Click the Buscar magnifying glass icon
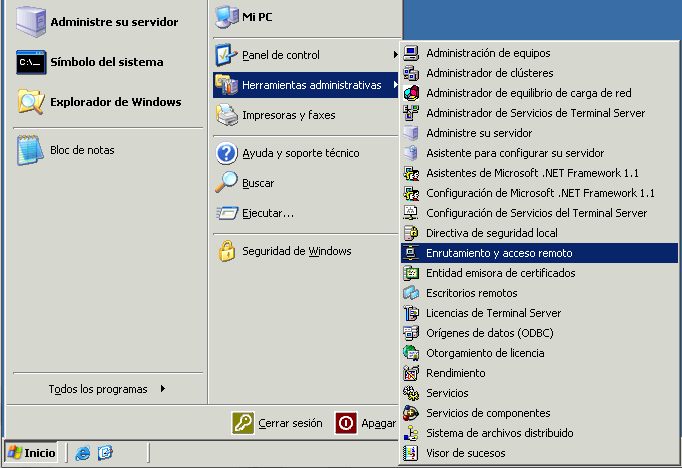Image resolution: width=682 pixels, height=468 pixels. pyautogui.click(x=227, y=183)
